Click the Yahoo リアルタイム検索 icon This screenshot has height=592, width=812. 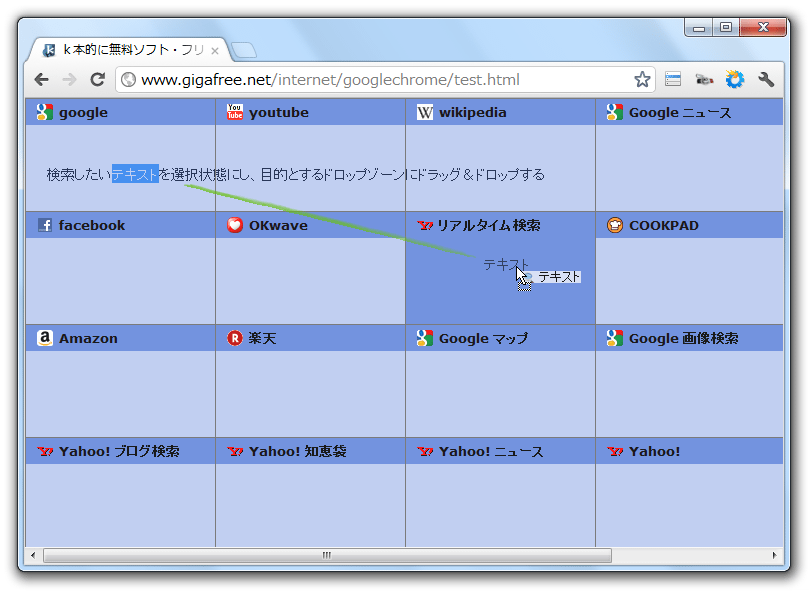pyautogui.click(x=425, y=225)
